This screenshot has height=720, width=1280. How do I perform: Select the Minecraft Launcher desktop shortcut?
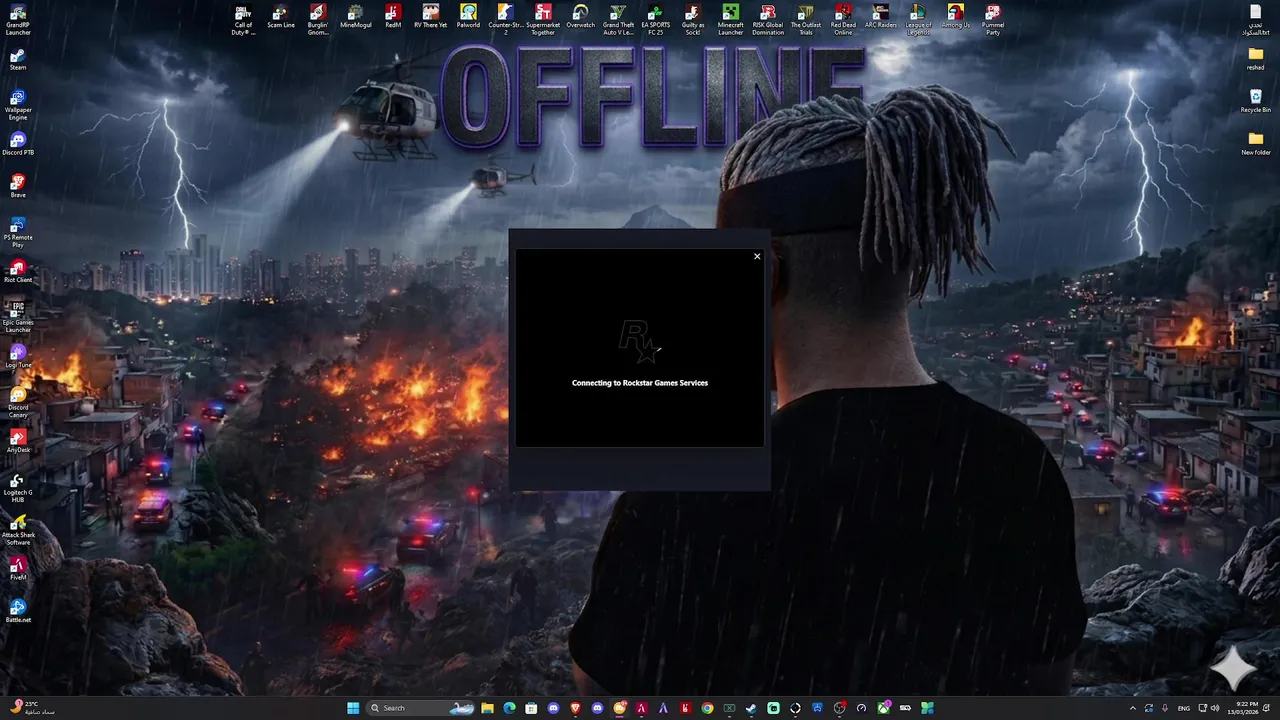731,20
